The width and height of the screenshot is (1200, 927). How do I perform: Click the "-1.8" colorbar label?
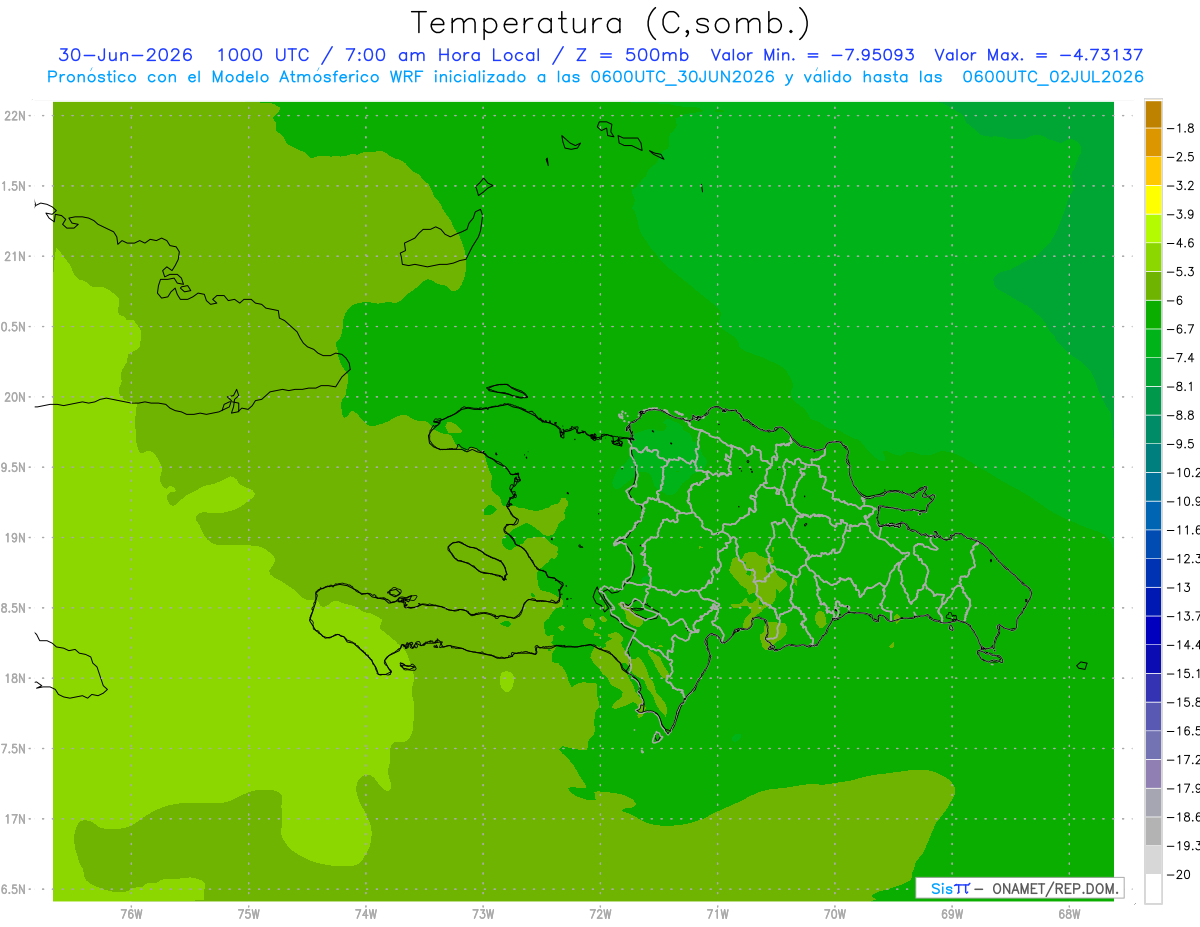[1181, 128]
